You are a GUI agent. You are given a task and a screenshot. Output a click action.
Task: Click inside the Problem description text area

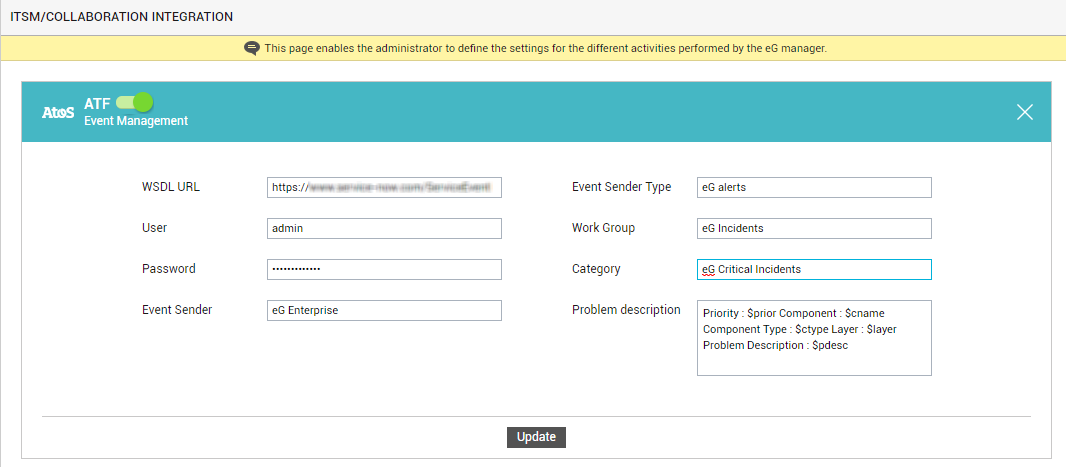coord(814,338)
